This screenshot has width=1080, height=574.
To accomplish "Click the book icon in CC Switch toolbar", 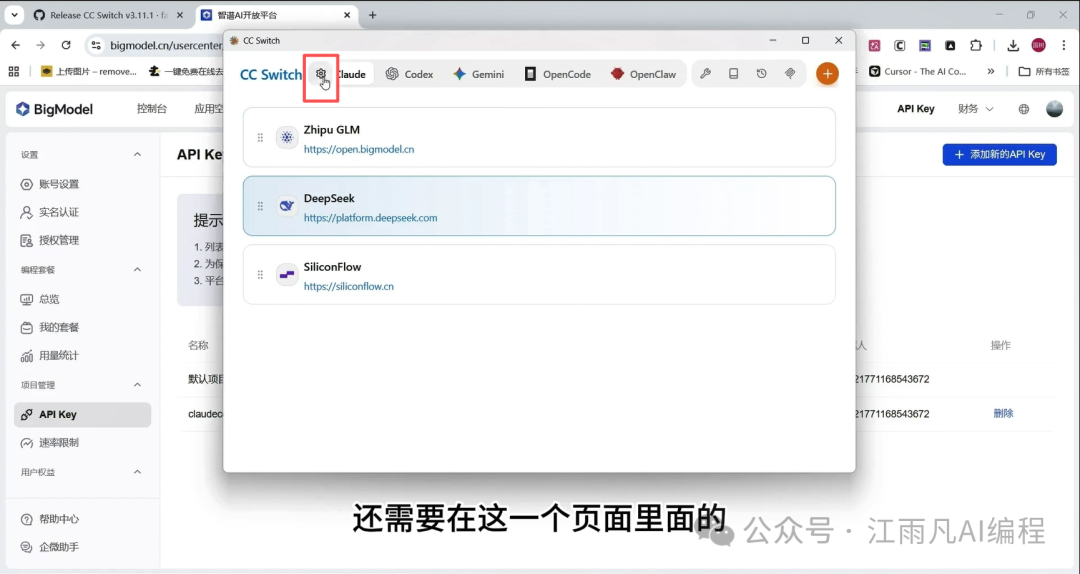I will pos(734,74).
